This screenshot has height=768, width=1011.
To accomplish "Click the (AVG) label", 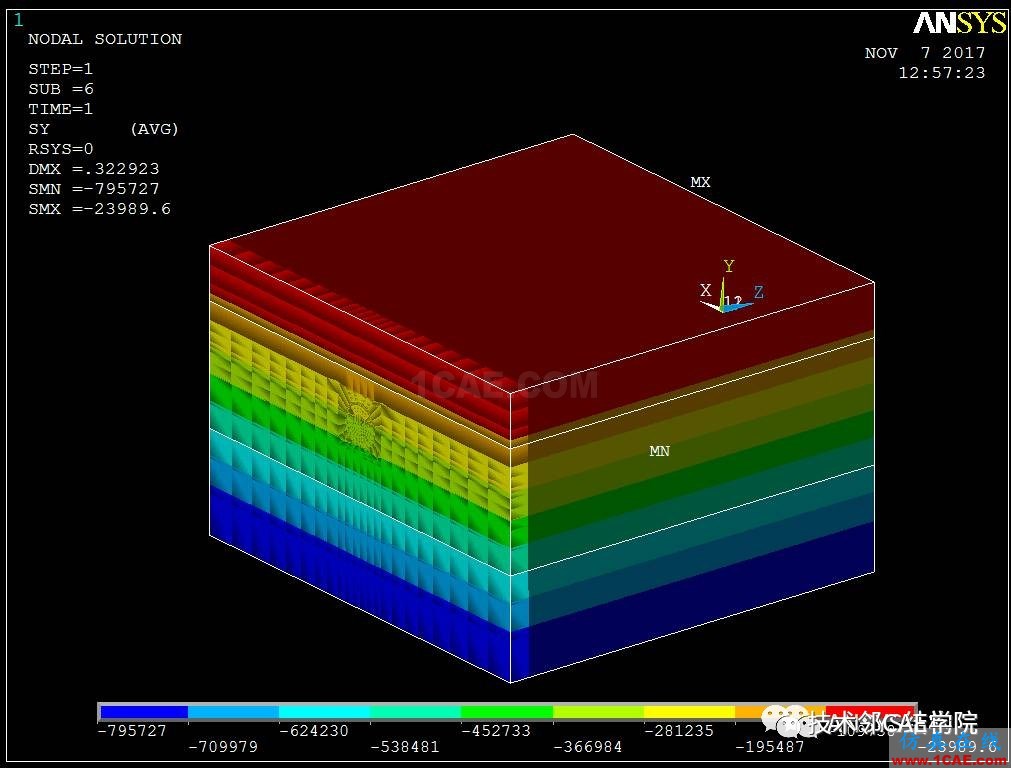I will click(154, 129).
